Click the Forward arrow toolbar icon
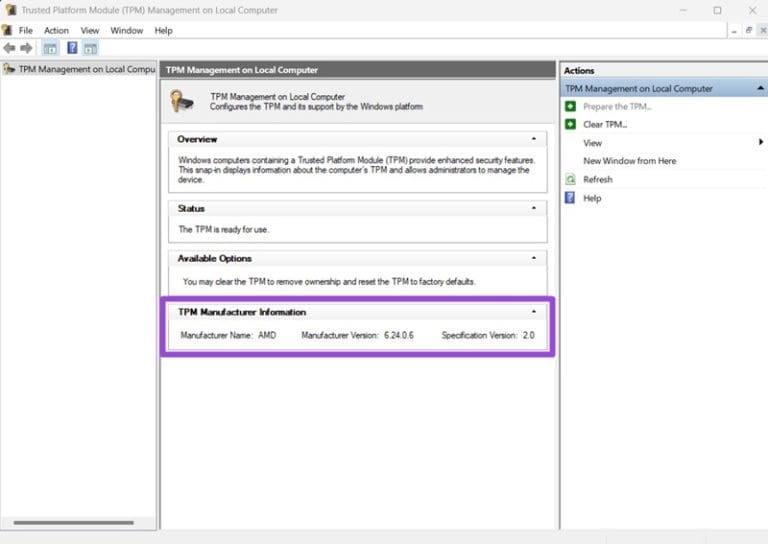The height and width of the screenshot is (544, 768). [x=26, y=48]
